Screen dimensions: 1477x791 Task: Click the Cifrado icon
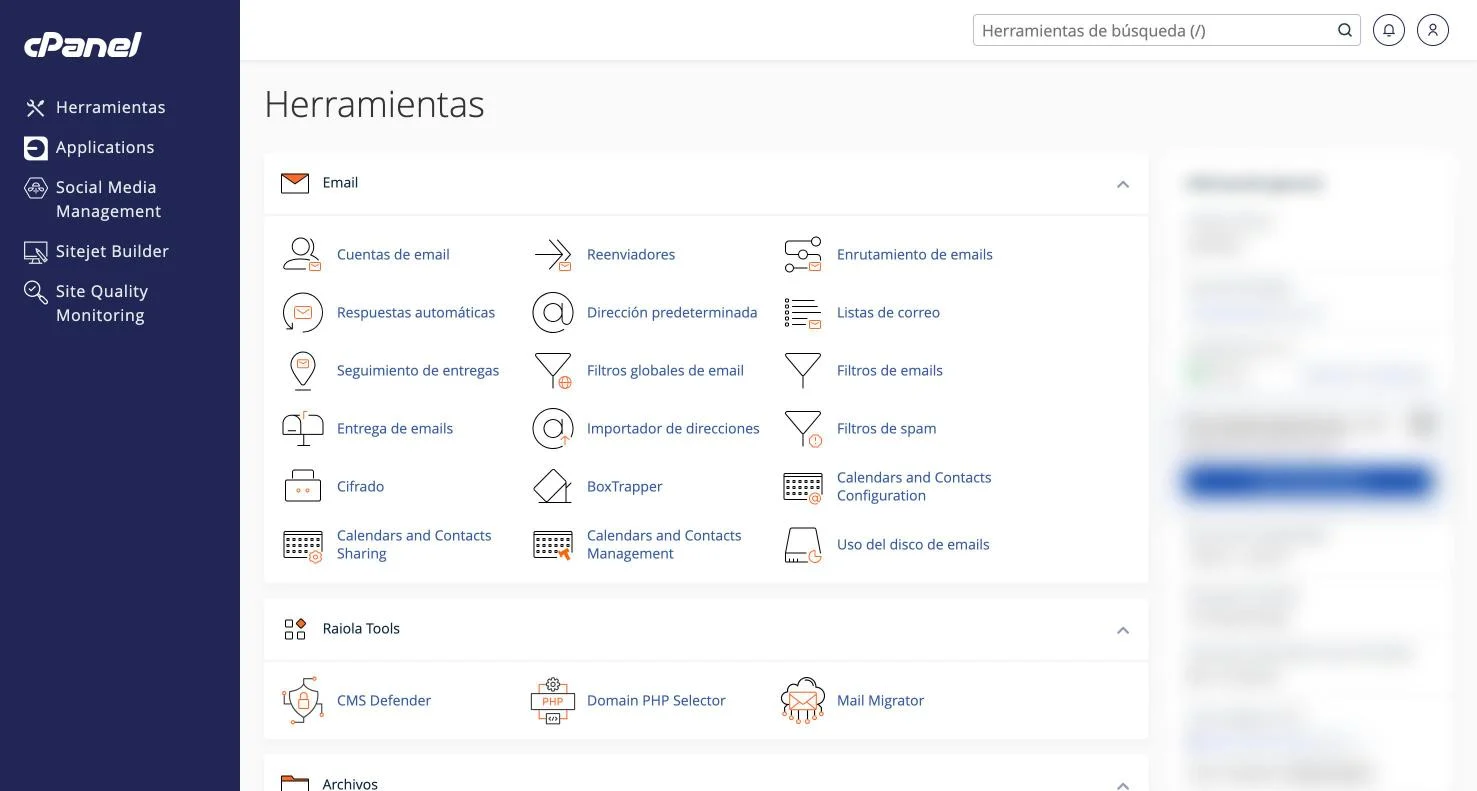coord(302,487)
